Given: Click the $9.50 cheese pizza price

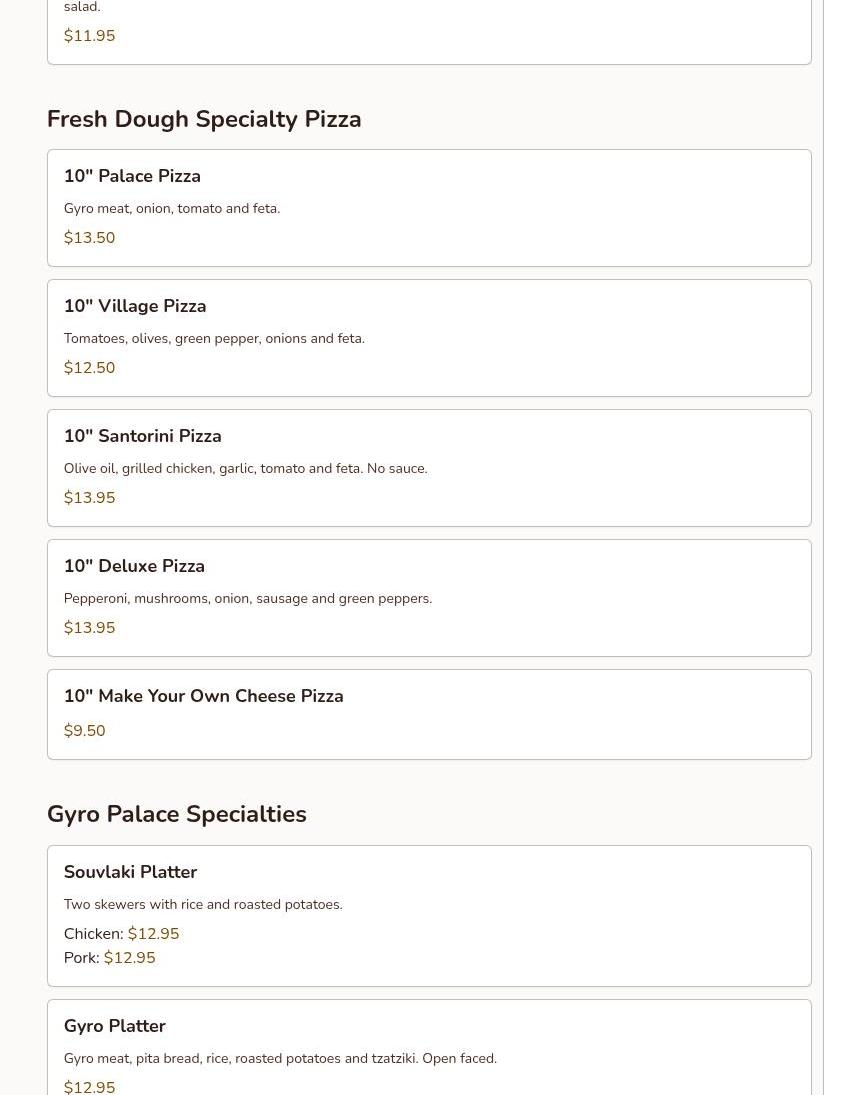Looking at the screenshot, I should pos(84,731).
